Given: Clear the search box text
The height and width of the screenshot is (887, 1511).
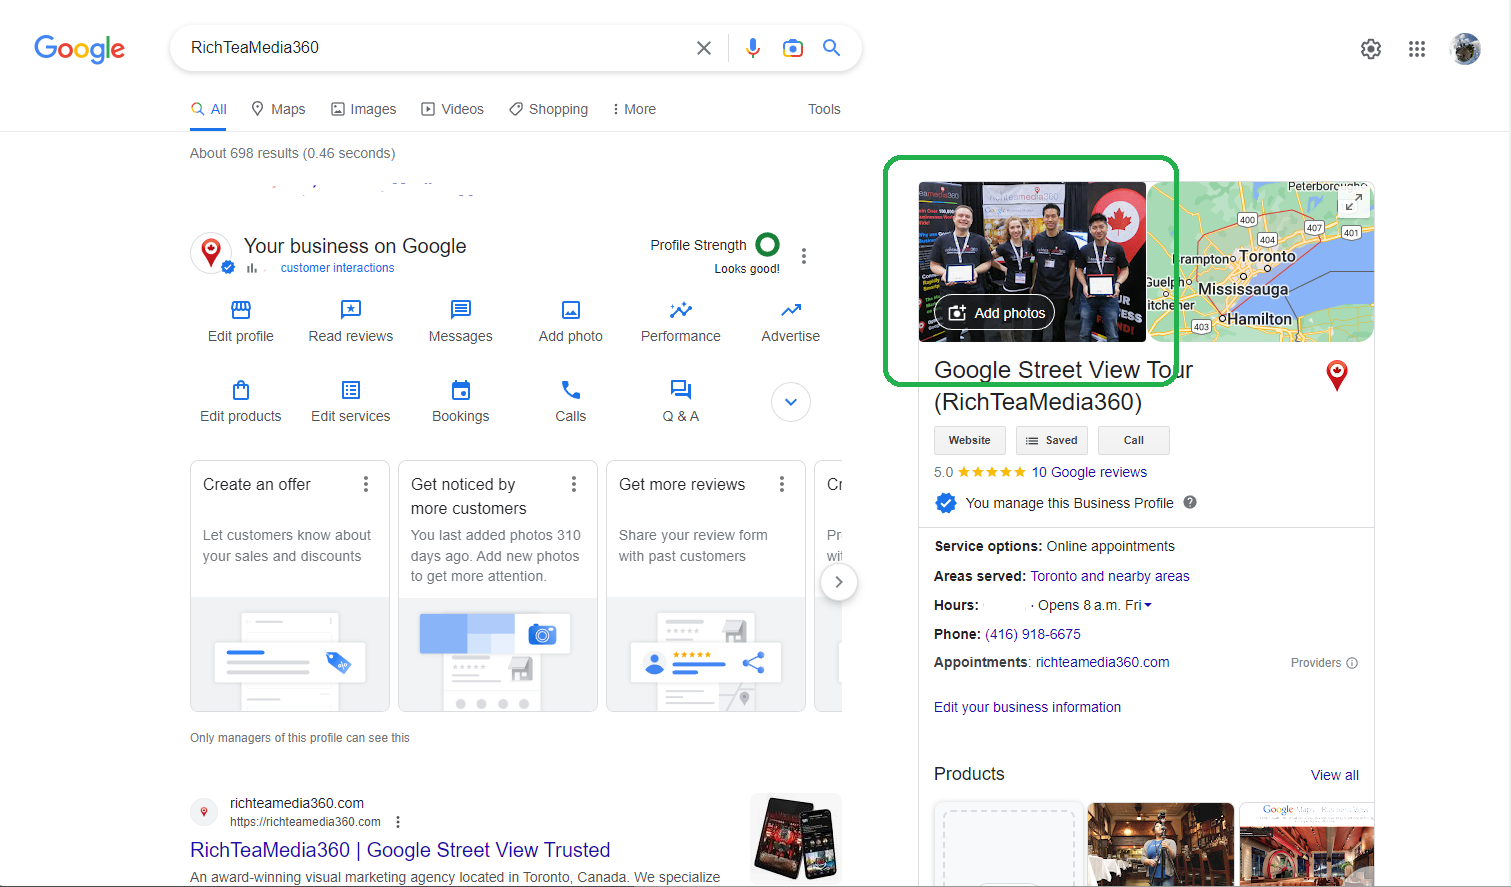Looking at the screenshot, I should pos(704,48).
